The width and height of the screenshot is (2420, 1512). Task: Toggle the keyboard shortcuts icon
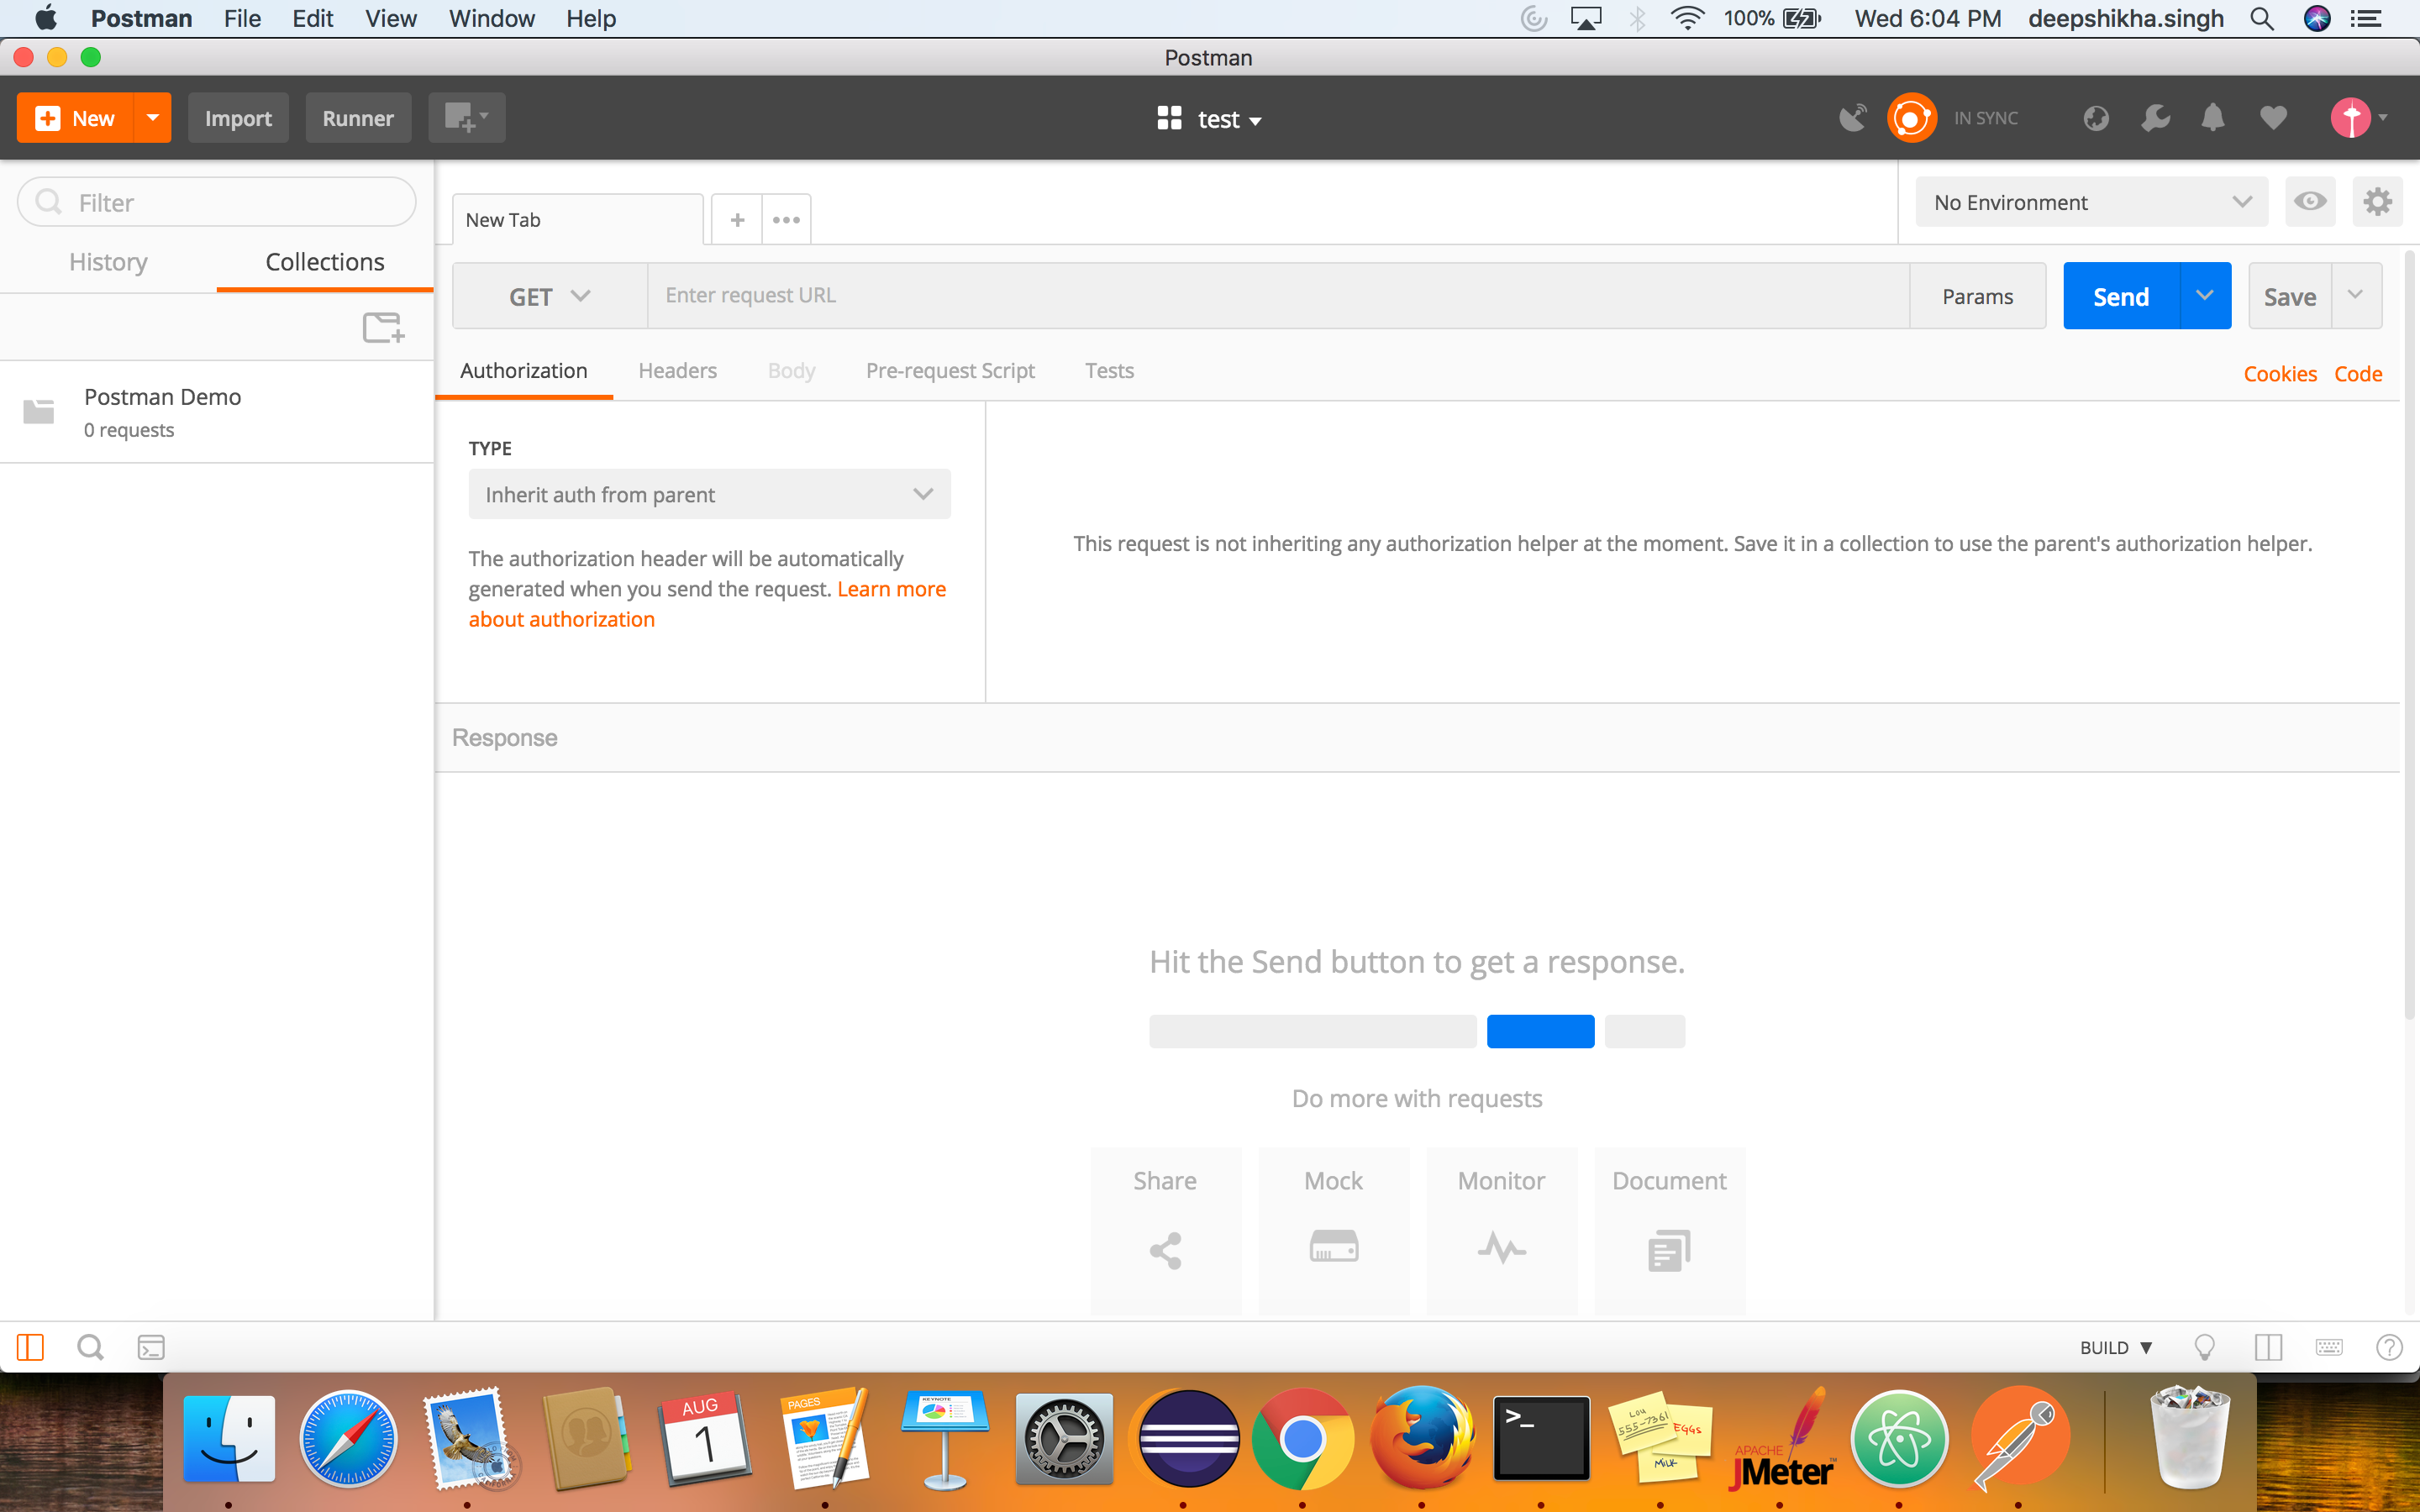click(2330, 1347)
